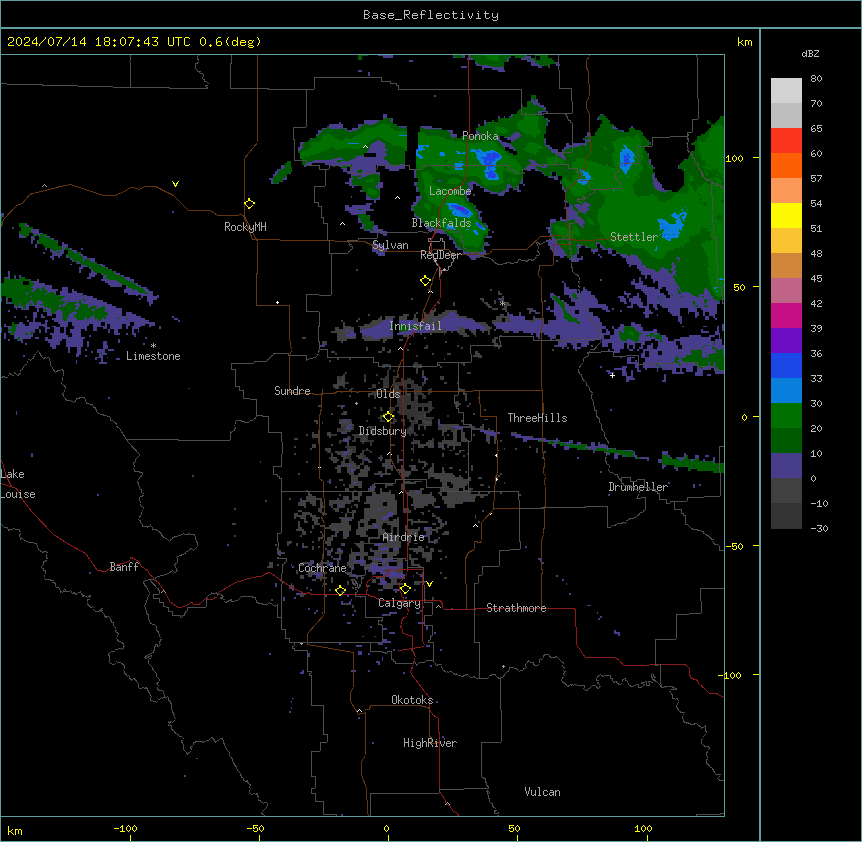Viewport: 862px width, 842px height.
Task: Select the yellow diamond marker below RedDeer
Action: tap(426, 281)
